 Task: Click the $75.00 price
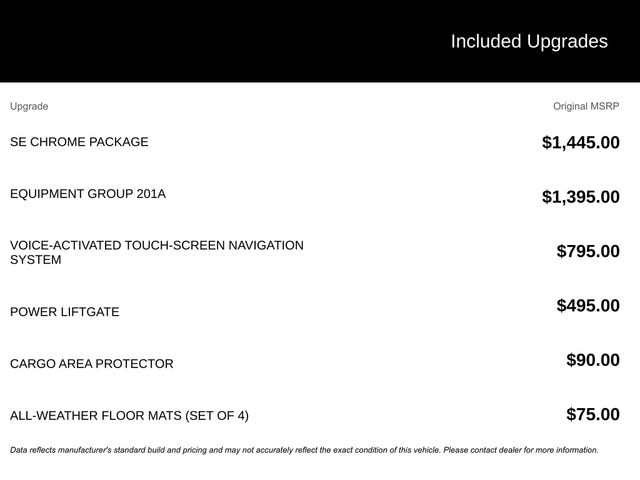pos(593,415)
